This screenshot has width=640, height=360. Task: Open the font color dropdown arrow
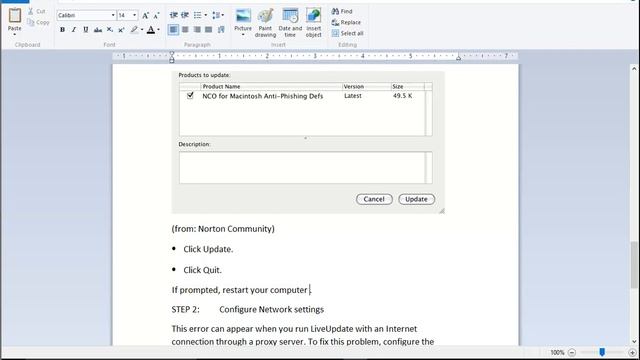coord(158,29)
